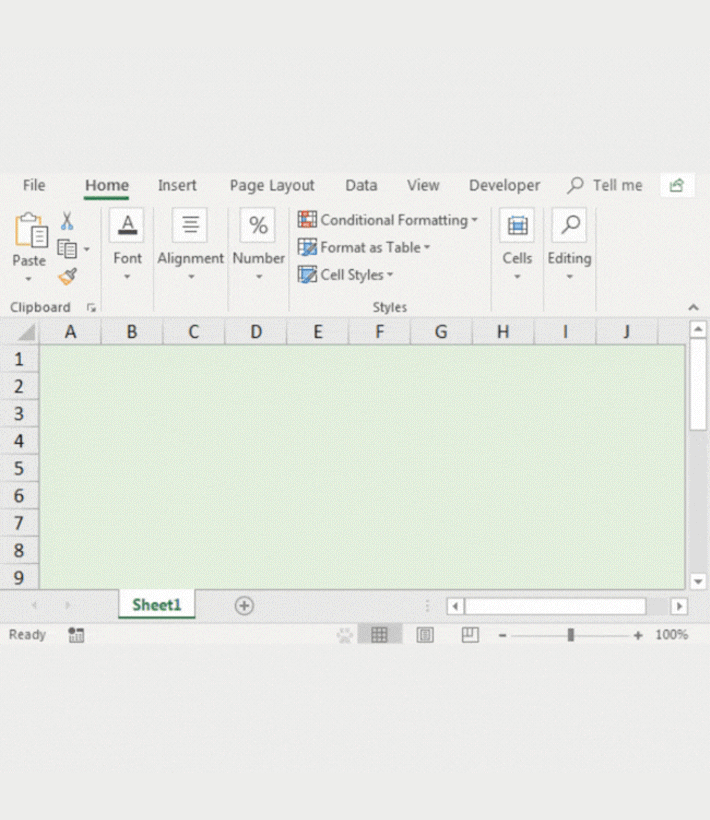Click the Format as Table icon

click(307, 247)
